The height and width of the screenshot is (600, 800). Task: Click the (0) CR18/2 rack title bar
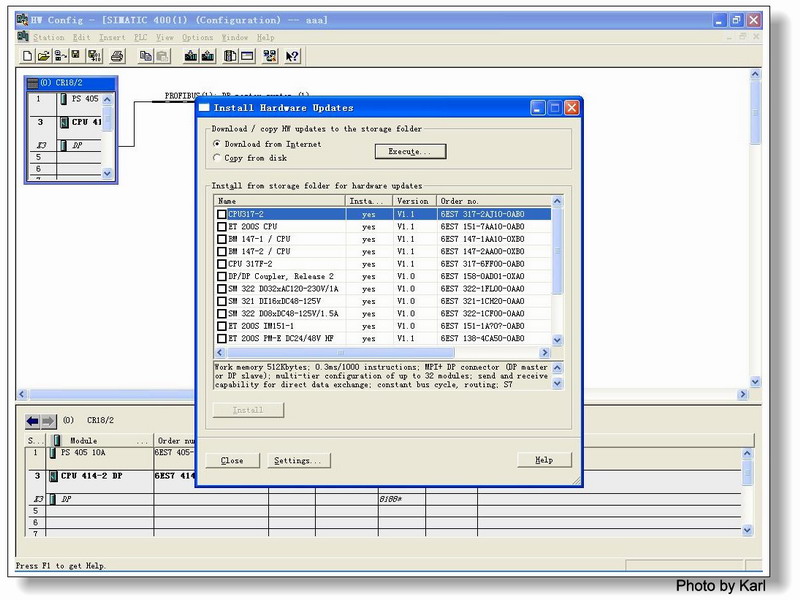pos(71,83)
